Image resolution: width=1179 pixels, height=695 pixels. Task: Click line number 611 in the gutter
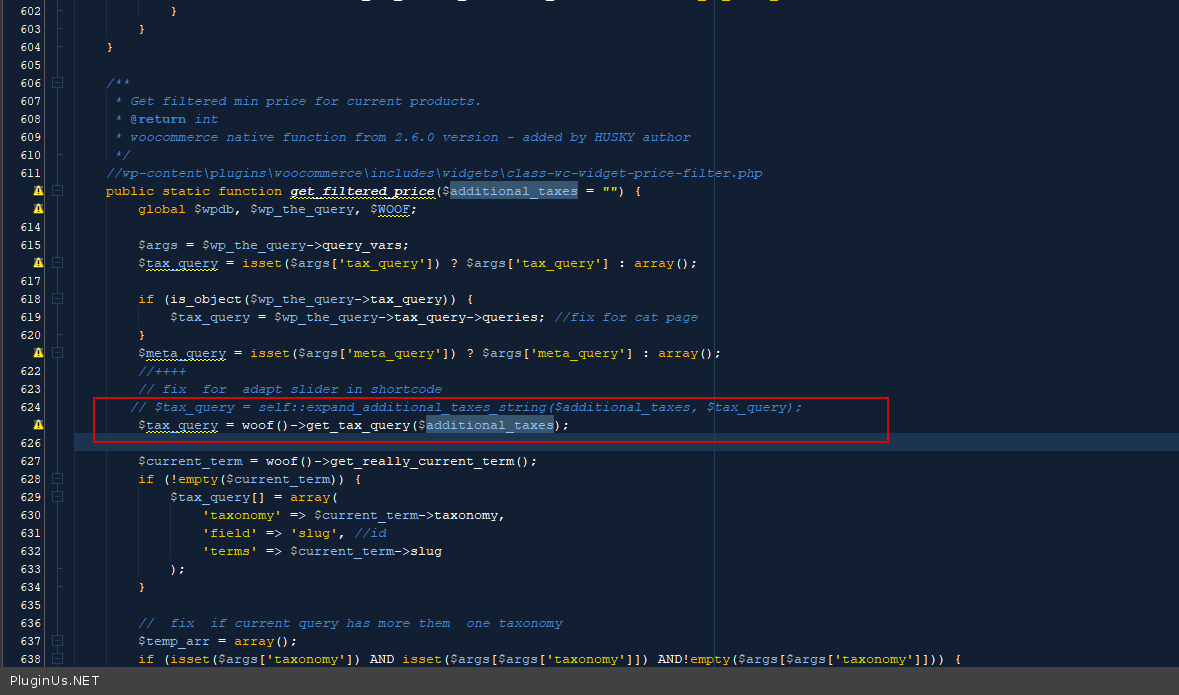[30, 173]
